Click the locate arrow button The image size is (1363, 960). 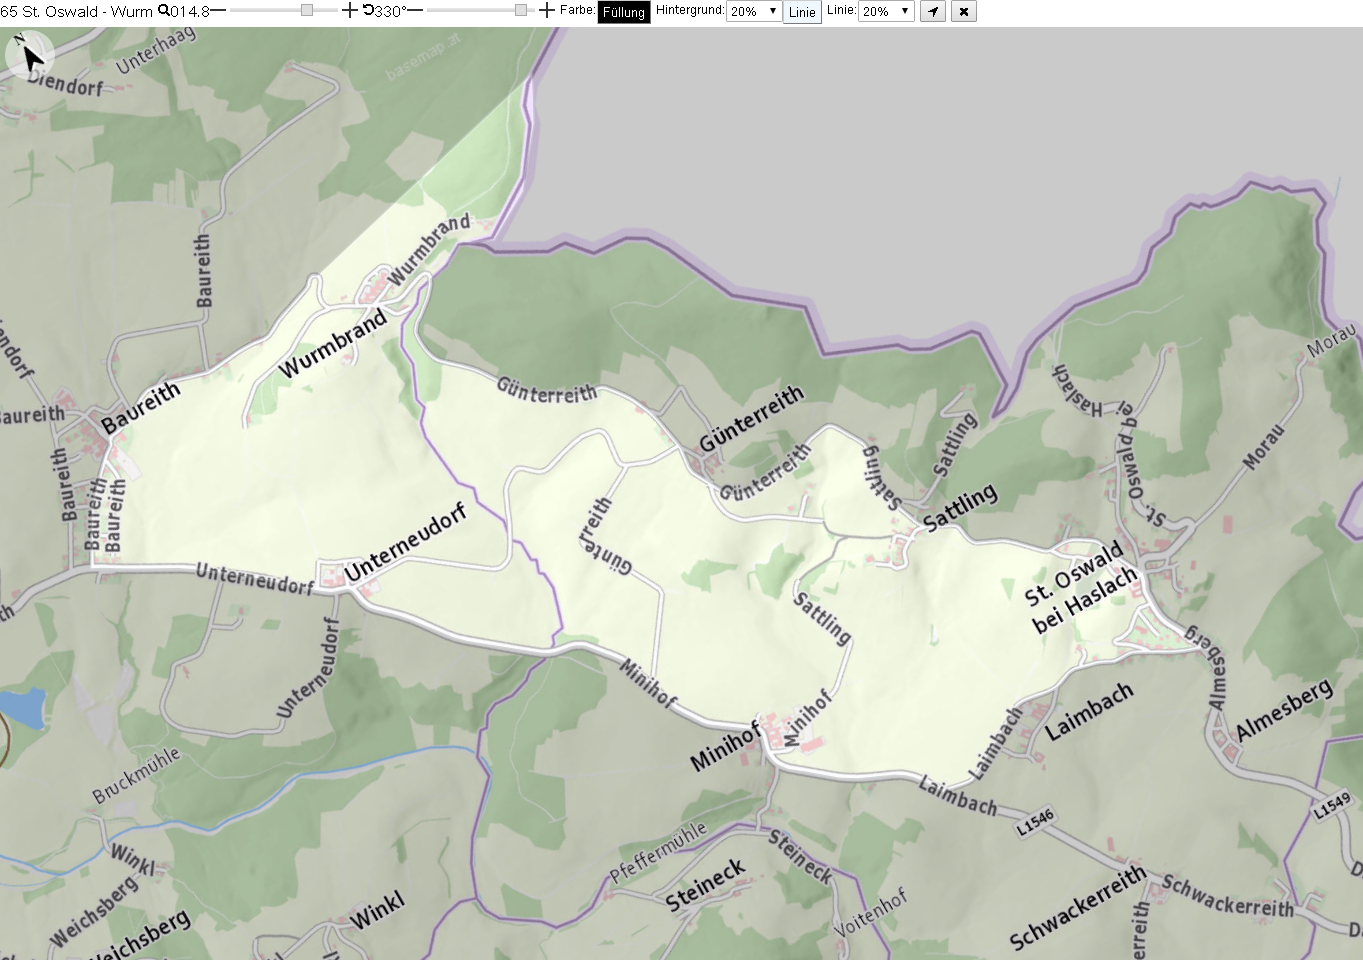coord(933,12)
